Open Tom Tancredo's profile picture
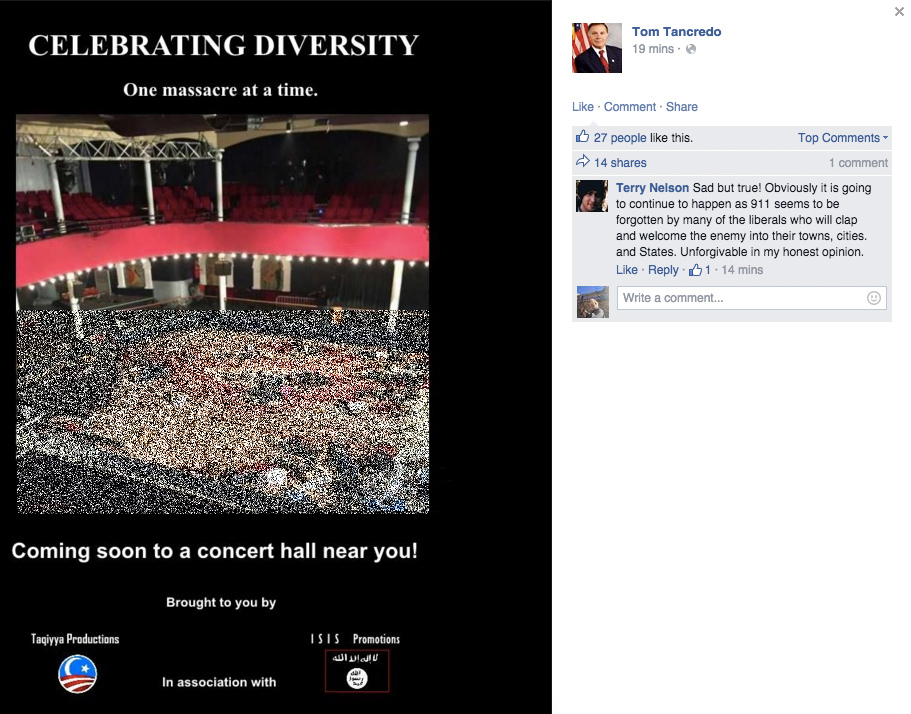Viewport: 911px width, 714px height. pos(597,48)
